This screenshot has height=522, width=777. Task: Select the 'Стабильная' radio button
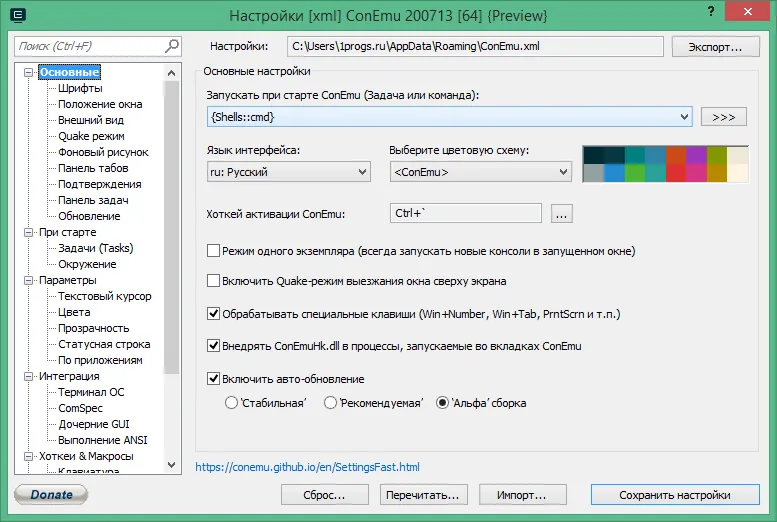tap(231, 403)
